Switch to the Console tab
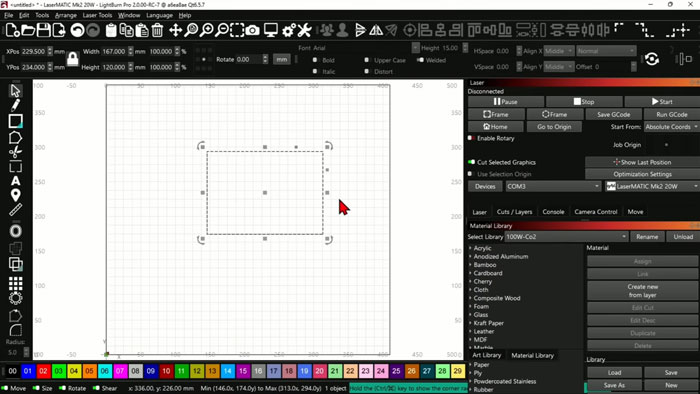The height and width of the screenshot is (394, 700). click(x=553, y=212)
